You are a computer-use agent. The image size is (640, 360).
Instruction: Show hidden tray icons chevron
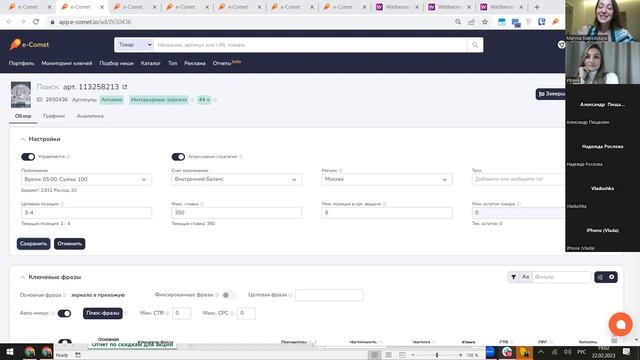tap(541, 352)
